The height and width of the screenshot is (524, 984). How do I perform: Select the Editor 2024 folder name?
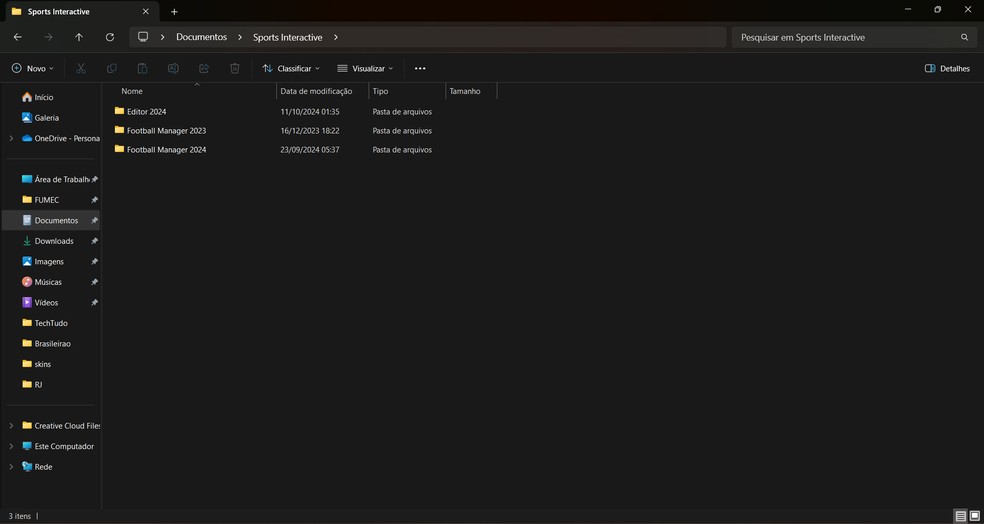click(x=146, y=112)
